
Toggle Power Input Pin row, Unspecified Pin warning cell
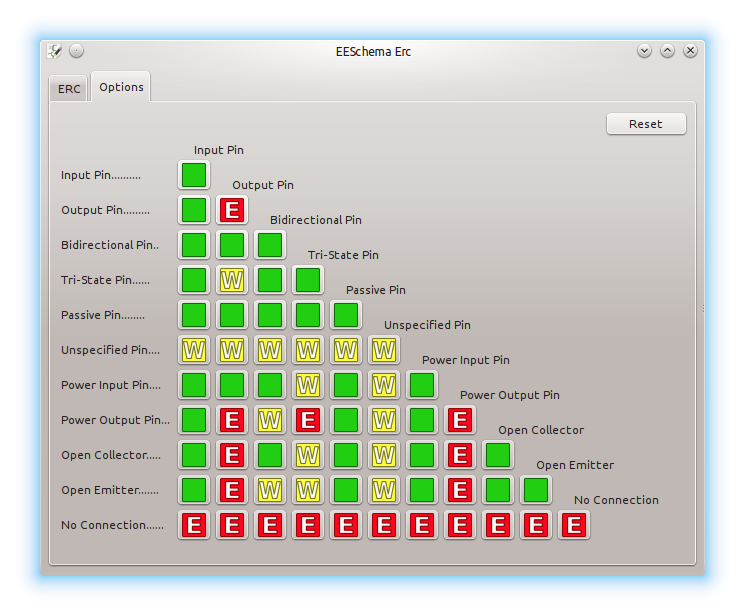click(384, 385)
